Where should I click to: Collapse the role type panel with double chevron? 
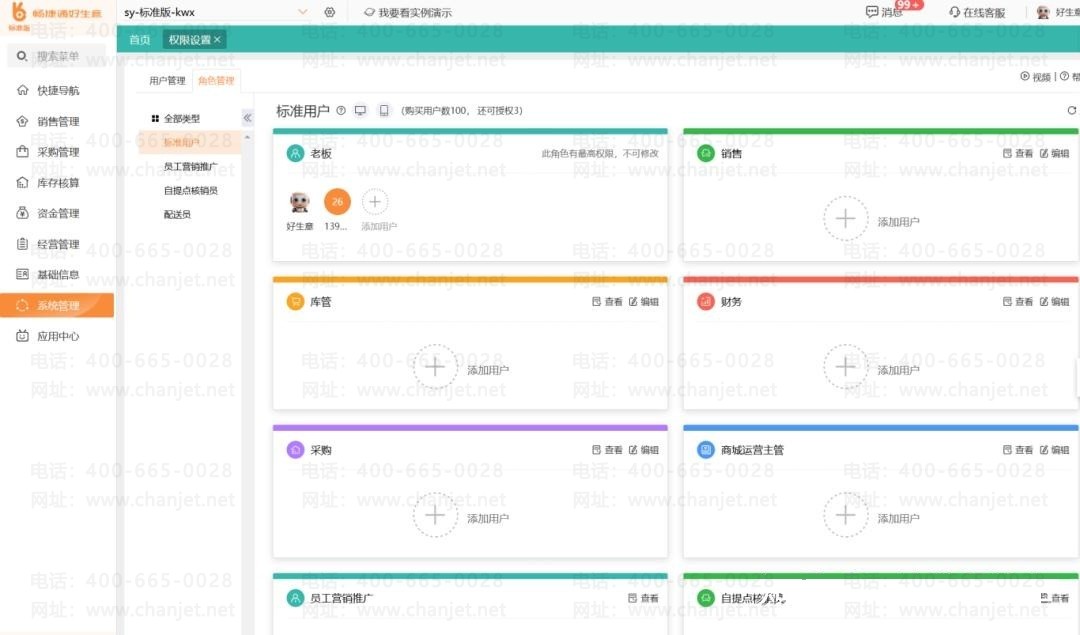point(247,118)
